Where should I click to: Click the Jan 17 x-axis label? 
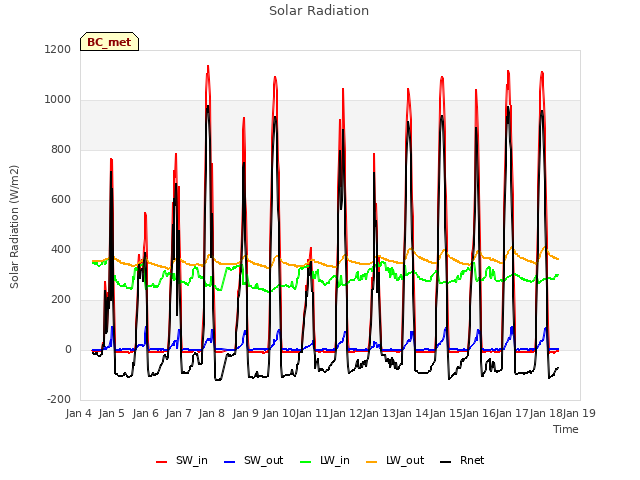[512, 413]
